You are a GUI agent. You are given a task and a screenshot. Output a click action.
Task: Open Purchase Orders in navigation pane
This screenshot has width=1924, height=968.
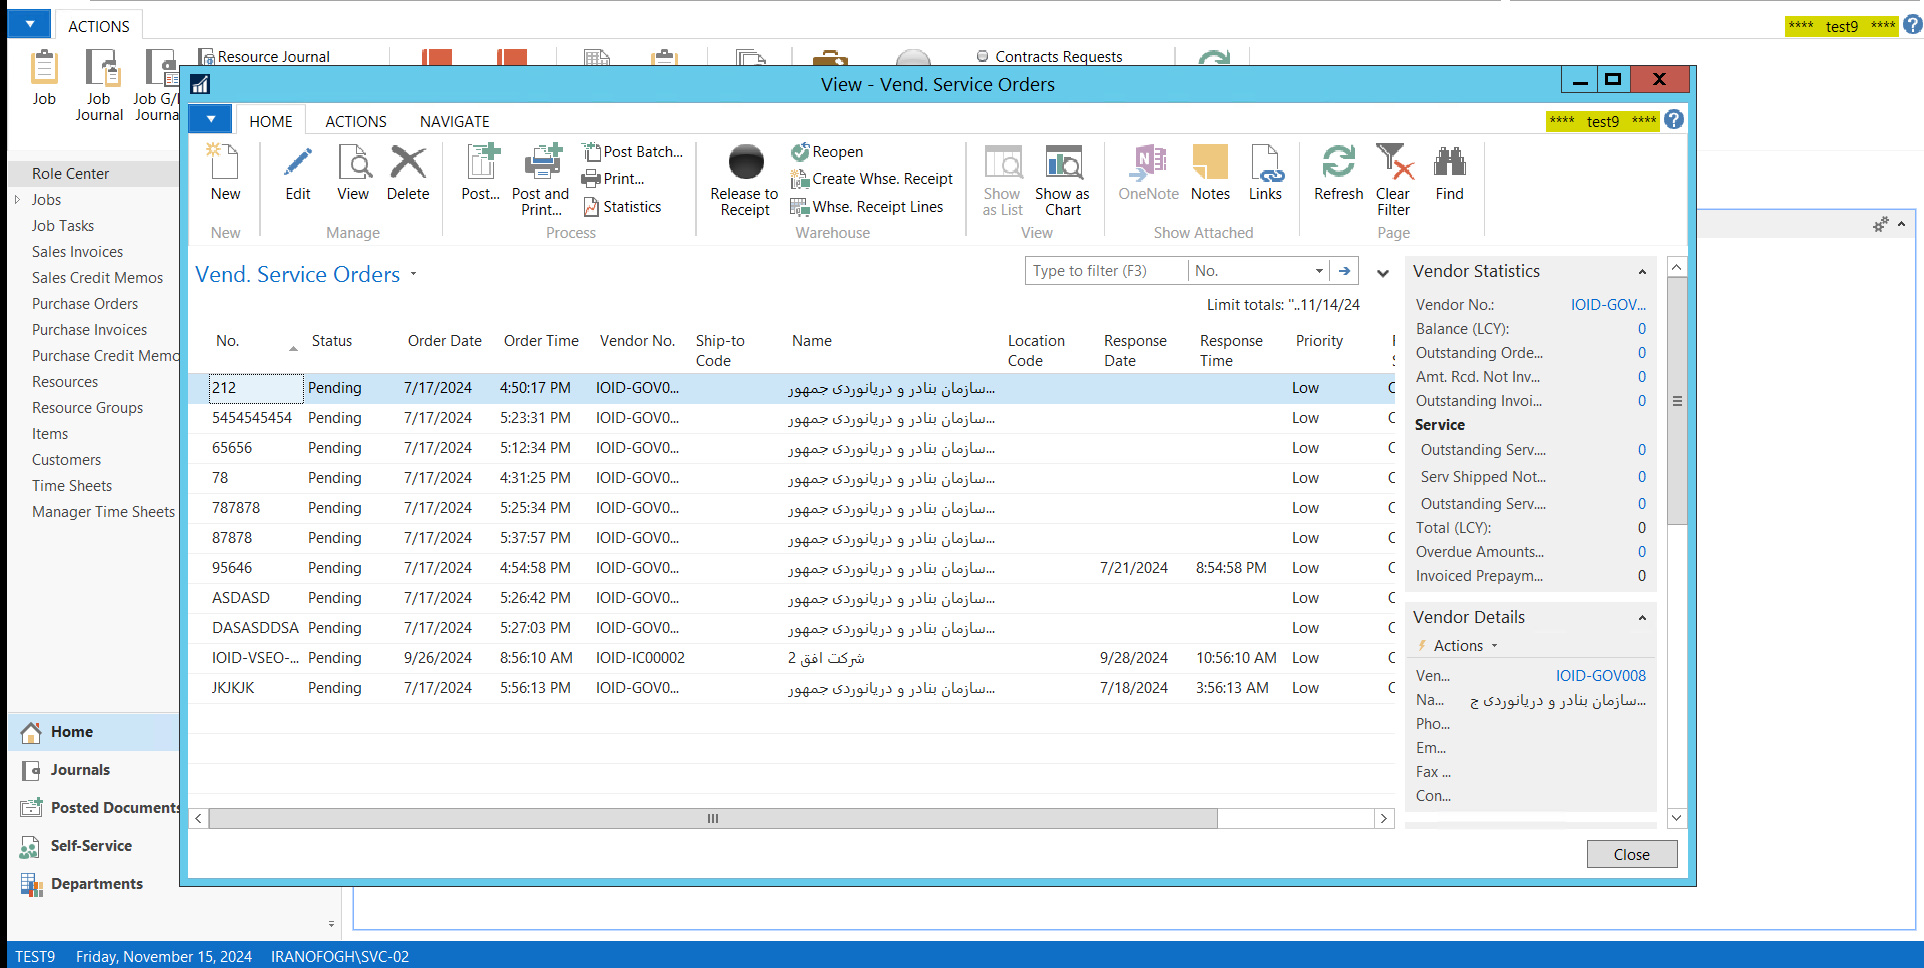[85, 304]
